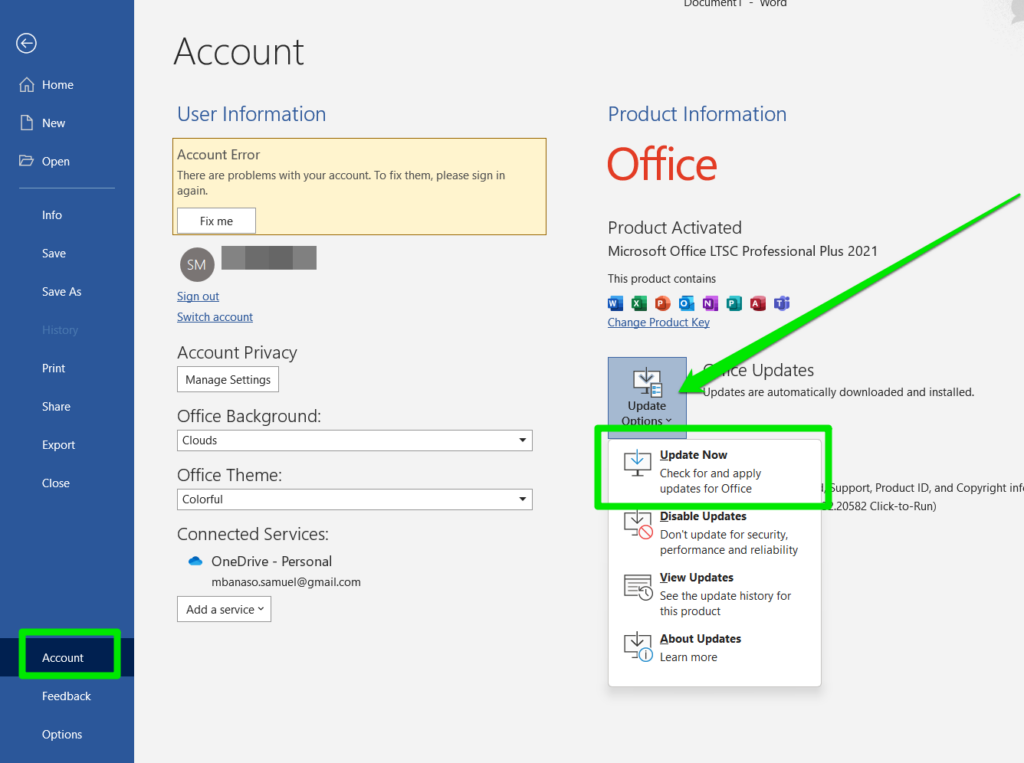Open the Office Theme dropdown
Image resolution: width=1024 pixels, height=763 pixels.
click(521, 499)
